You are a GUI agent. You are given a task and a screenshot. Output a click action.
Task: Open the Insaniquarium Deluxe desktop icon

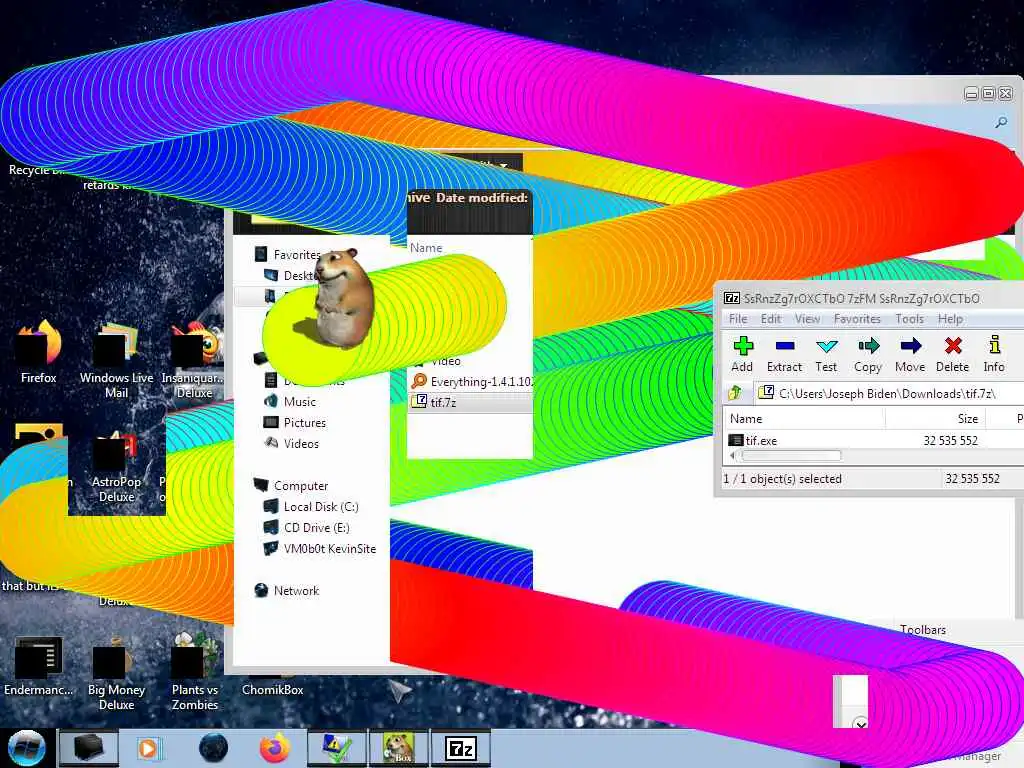(194, 360)
